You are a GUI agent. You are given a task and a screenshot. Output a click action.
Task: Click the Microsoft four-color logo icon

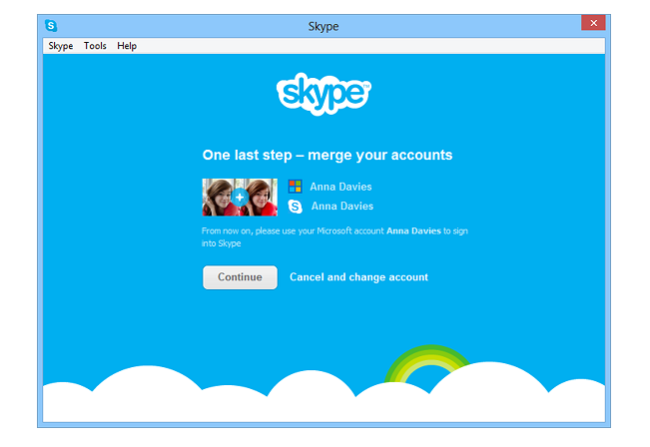295,187
